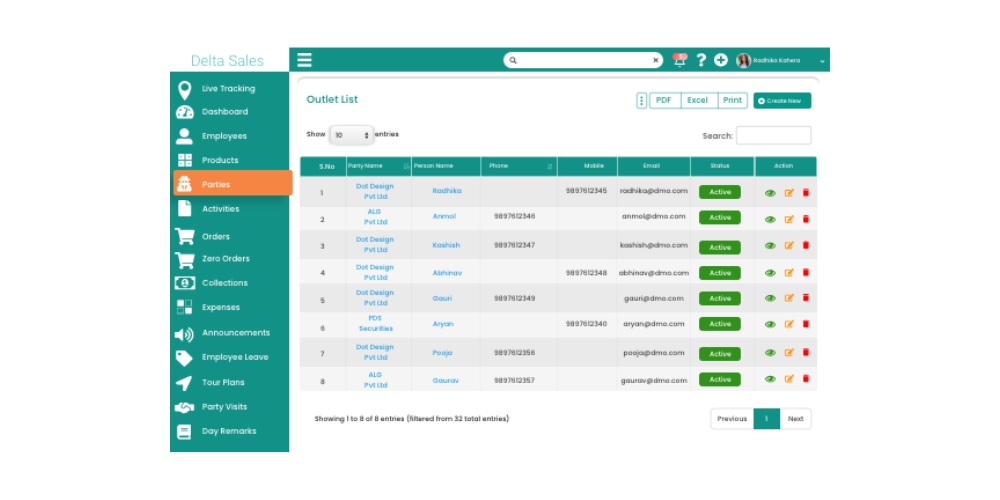Go to Previous page
This screenshot has height=500, width=1000.
(x=732, y=419)
